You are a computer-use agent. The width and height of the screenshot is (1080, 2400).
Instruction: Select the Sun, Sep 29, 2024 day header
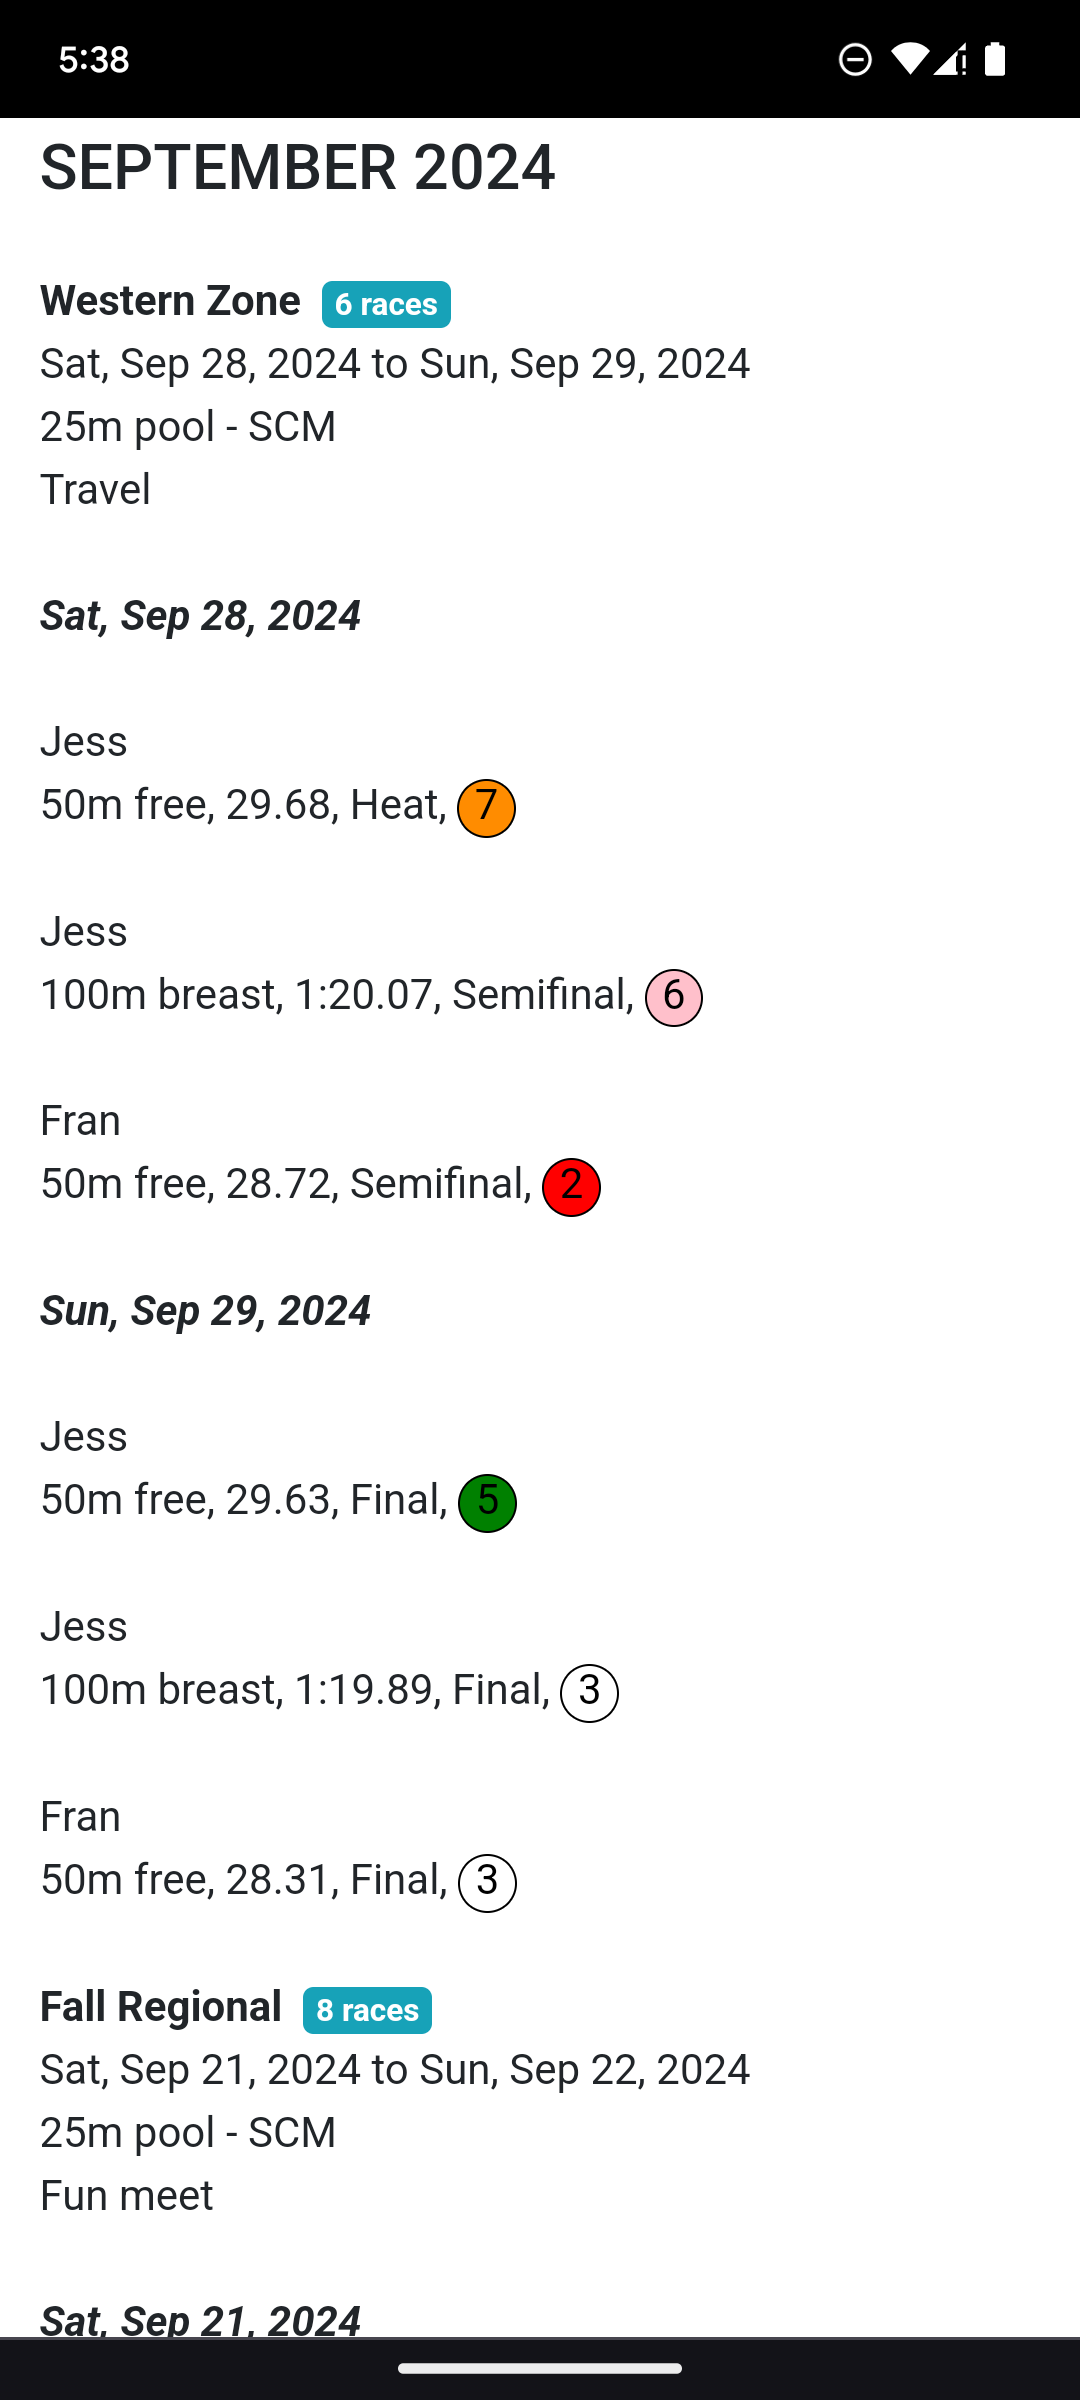(205, 1311)
